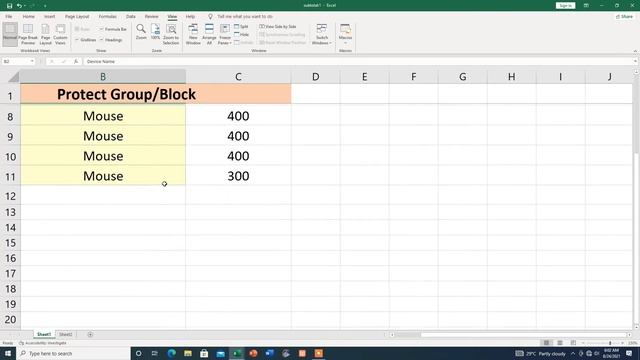Screen dimensions: 640x360
Task: Switch to Page Layout in status bar
Action: (560, 343)
